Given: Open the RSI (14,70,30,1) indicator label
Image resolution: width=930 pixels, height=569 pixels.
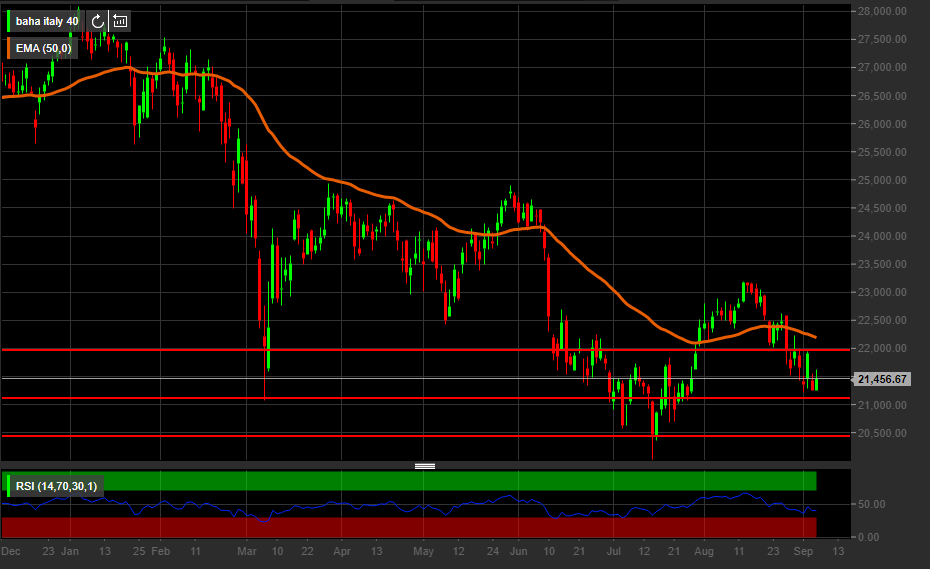Looking at the screenshot, I should tap(56, 487).
